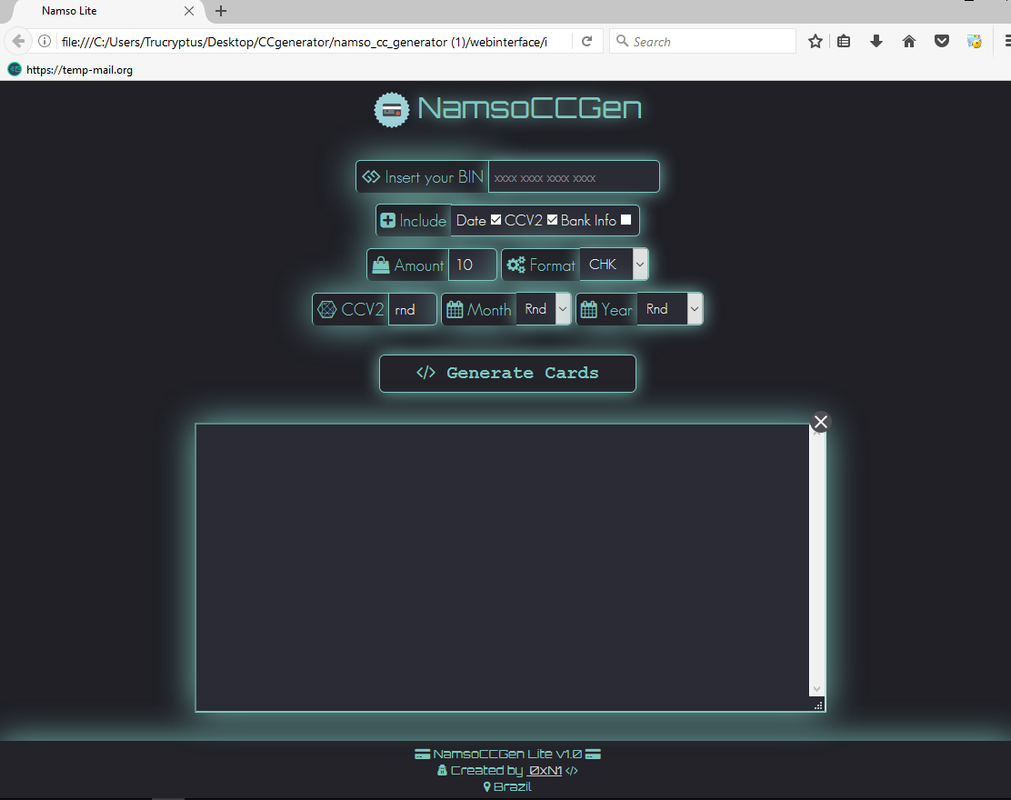The image size is (1011, 800).
Task: Open the Format CHK dropdown
Action: [x=614, y=264]
